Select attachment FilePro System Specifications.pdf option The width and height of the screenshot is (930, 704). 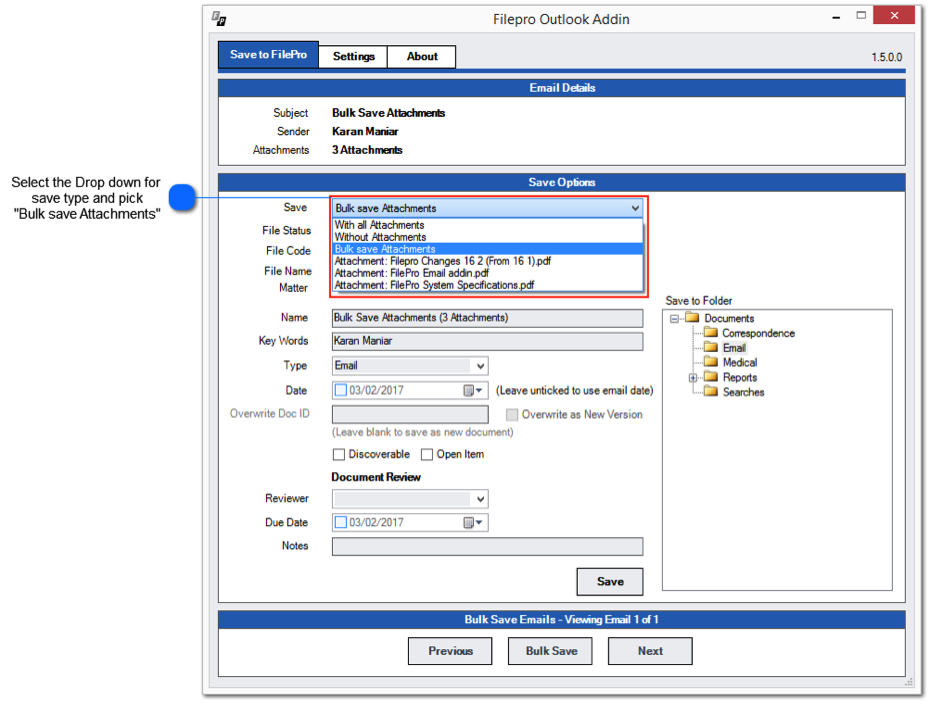coord(488,285)
